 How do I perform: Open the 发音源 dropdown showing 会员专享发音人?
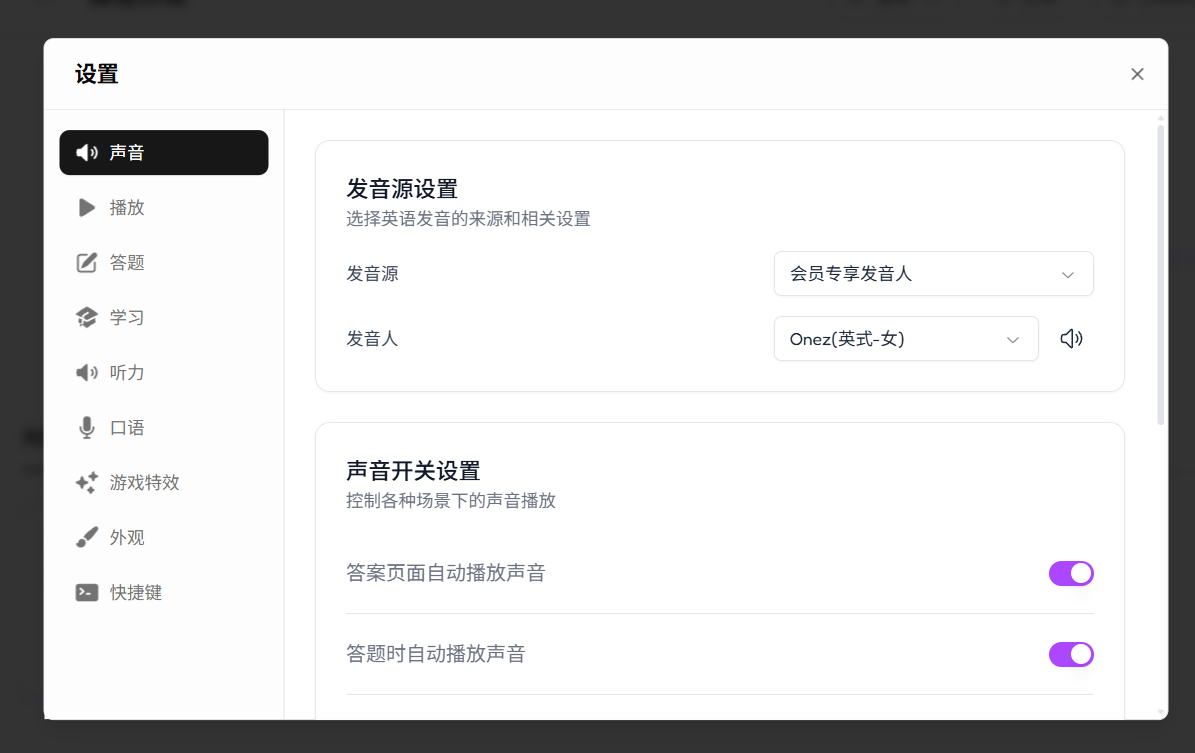[932, 274]
